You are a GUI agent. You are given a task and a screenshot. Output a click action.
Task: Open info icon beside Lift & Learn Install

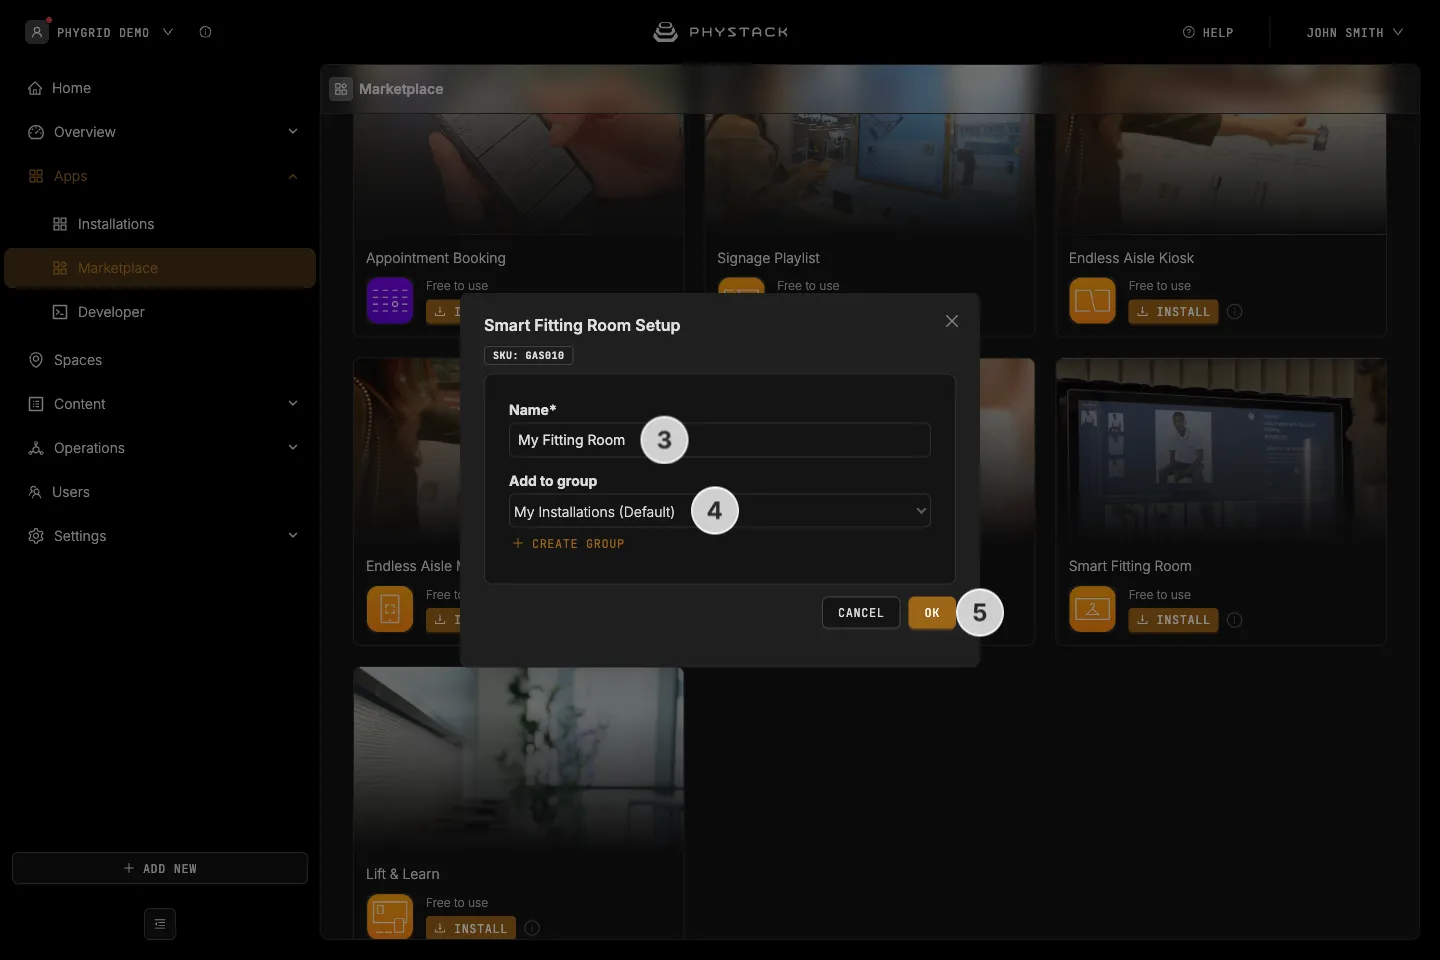pyautogui.click(x=532, y=928)
